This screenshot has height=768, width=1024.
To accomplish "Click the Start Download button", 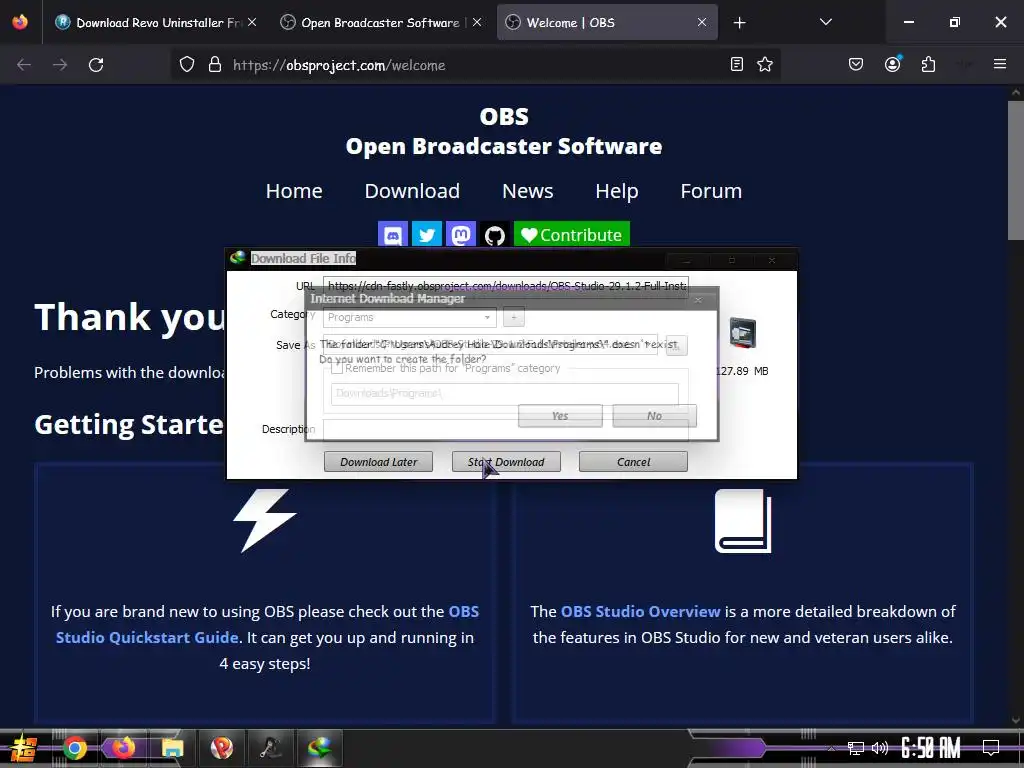I will (x=506, y=462).
